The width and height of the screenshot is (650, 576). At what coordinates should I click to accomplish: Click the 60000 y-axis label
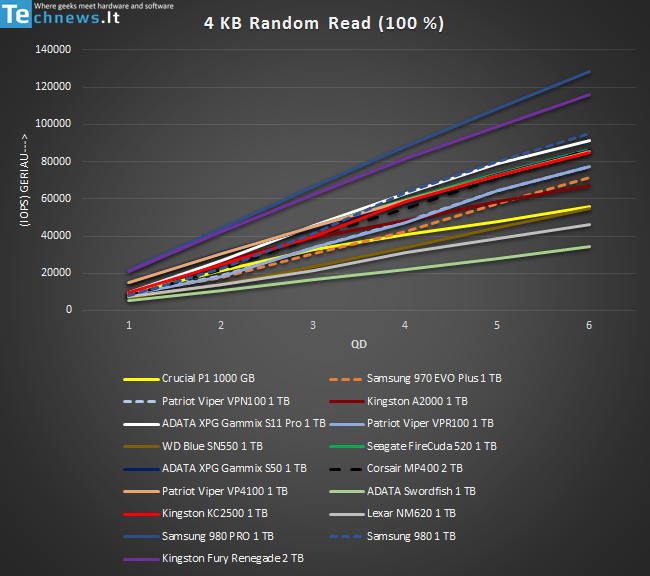(x=56, y=198)
